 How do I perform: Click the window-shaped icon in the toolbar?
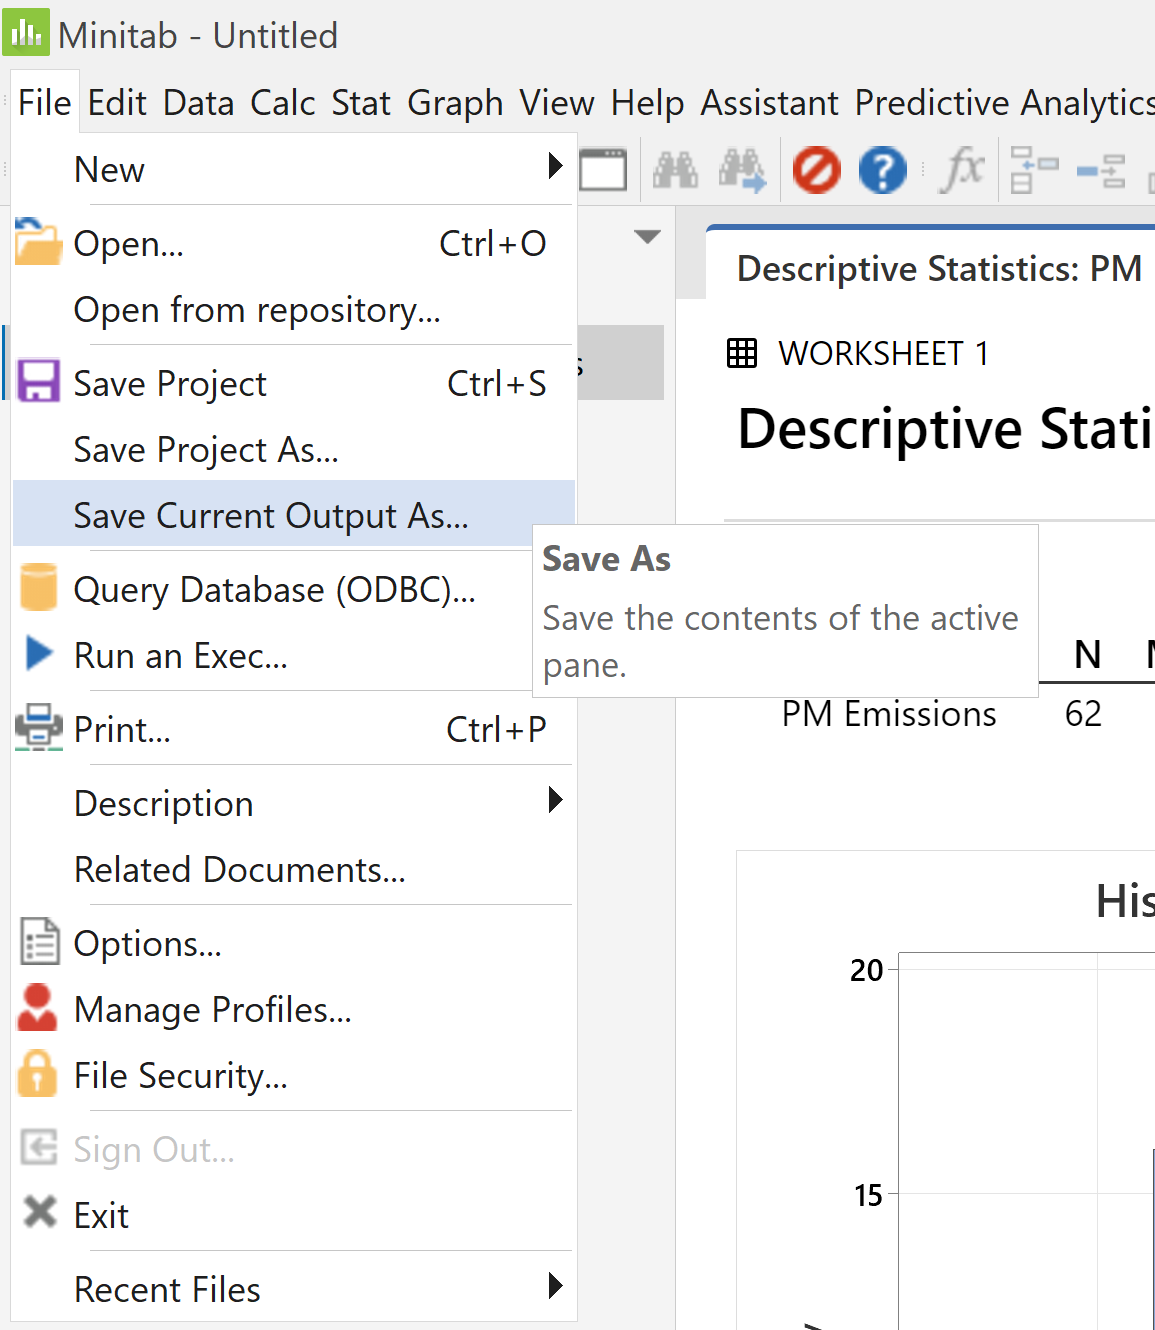(x=603, y=169)
